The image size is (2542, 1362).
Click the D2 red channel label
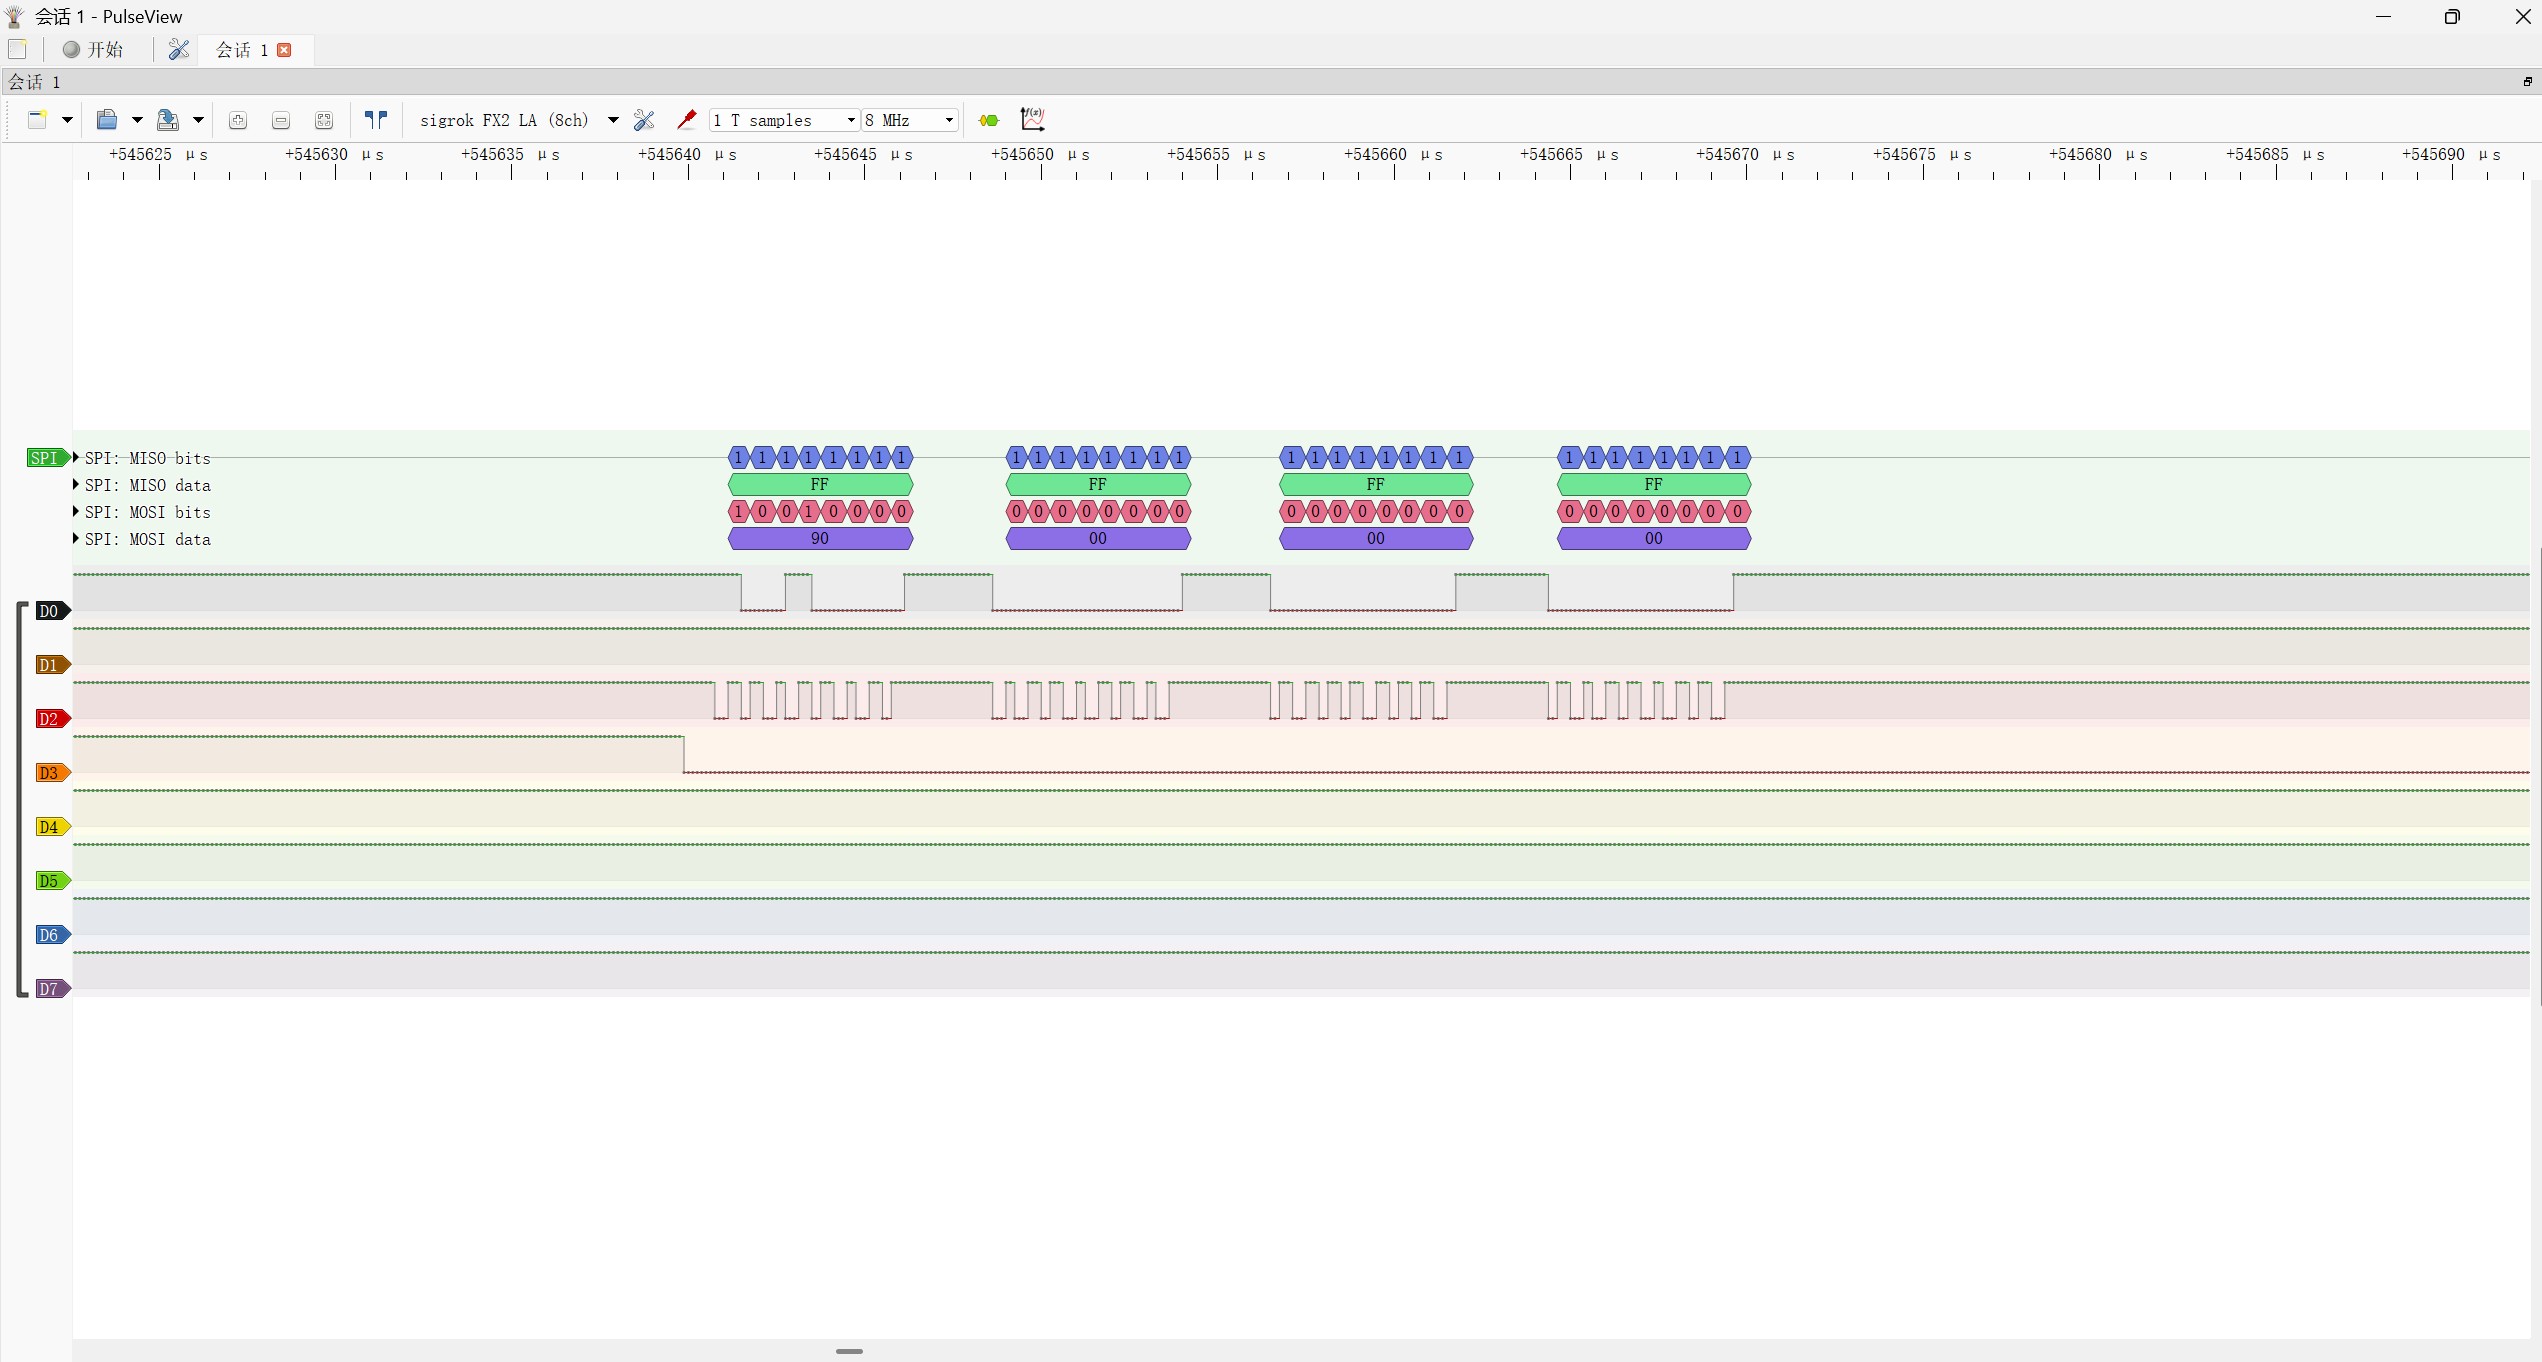[x=49, y=719]
